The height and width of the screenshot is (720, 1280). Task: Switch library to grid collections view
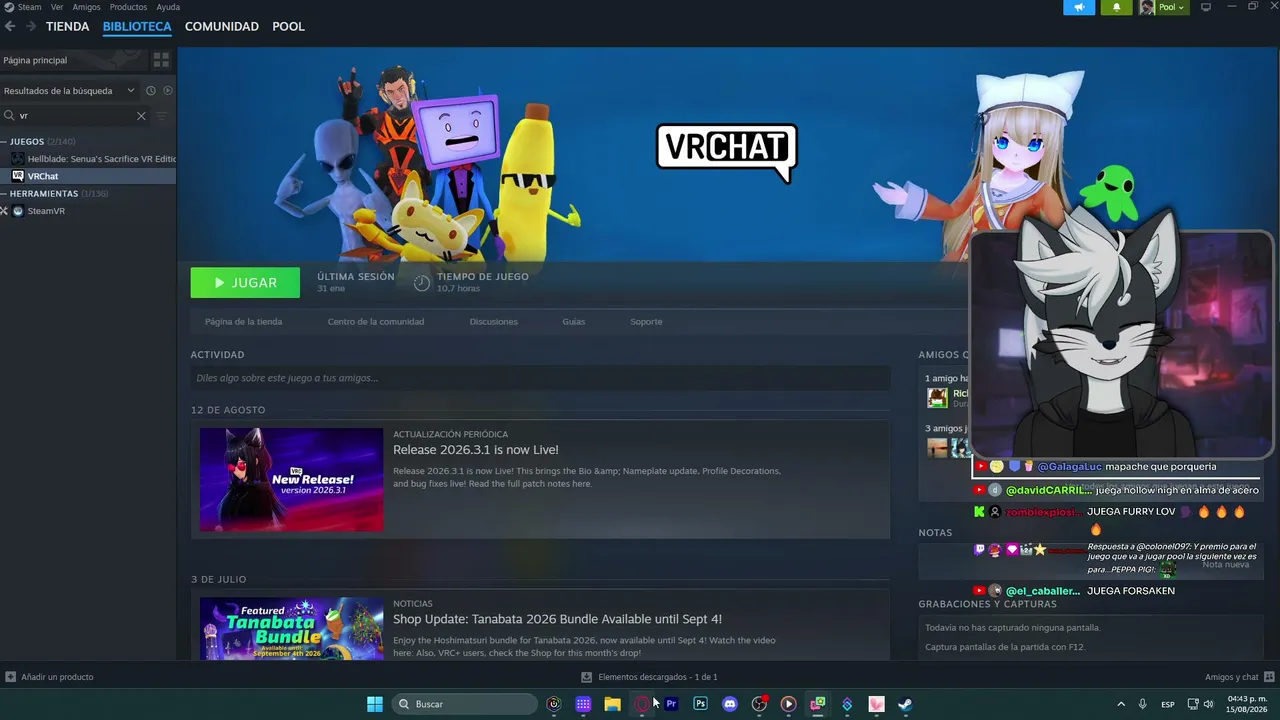[161, 60]
